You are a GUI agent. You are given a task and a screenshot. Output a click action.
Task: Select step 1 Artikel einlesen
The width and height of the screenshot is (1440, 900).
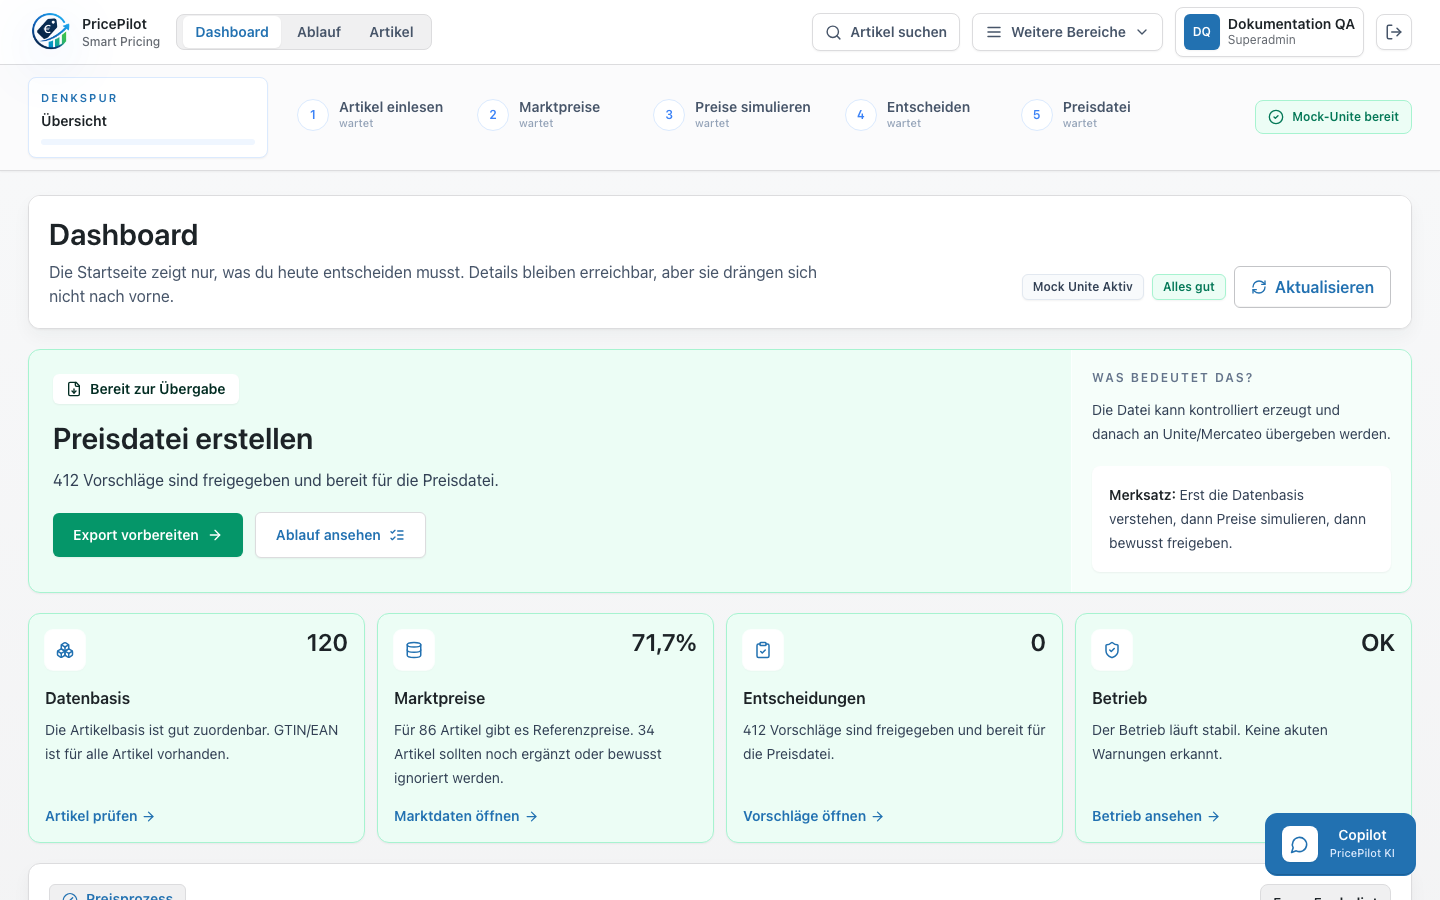pyautogui.click(x=371, y=115)
